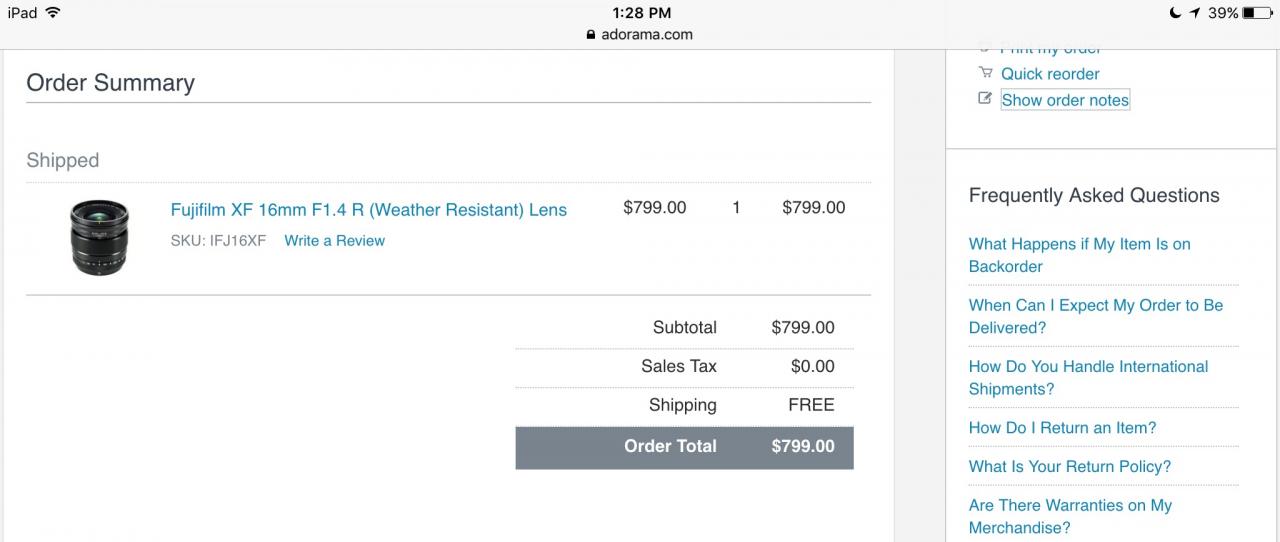Viewport: 1280px width, 542px height.
Task: Click What Is Your Return Policy
Action: (x=1069, y=466)
